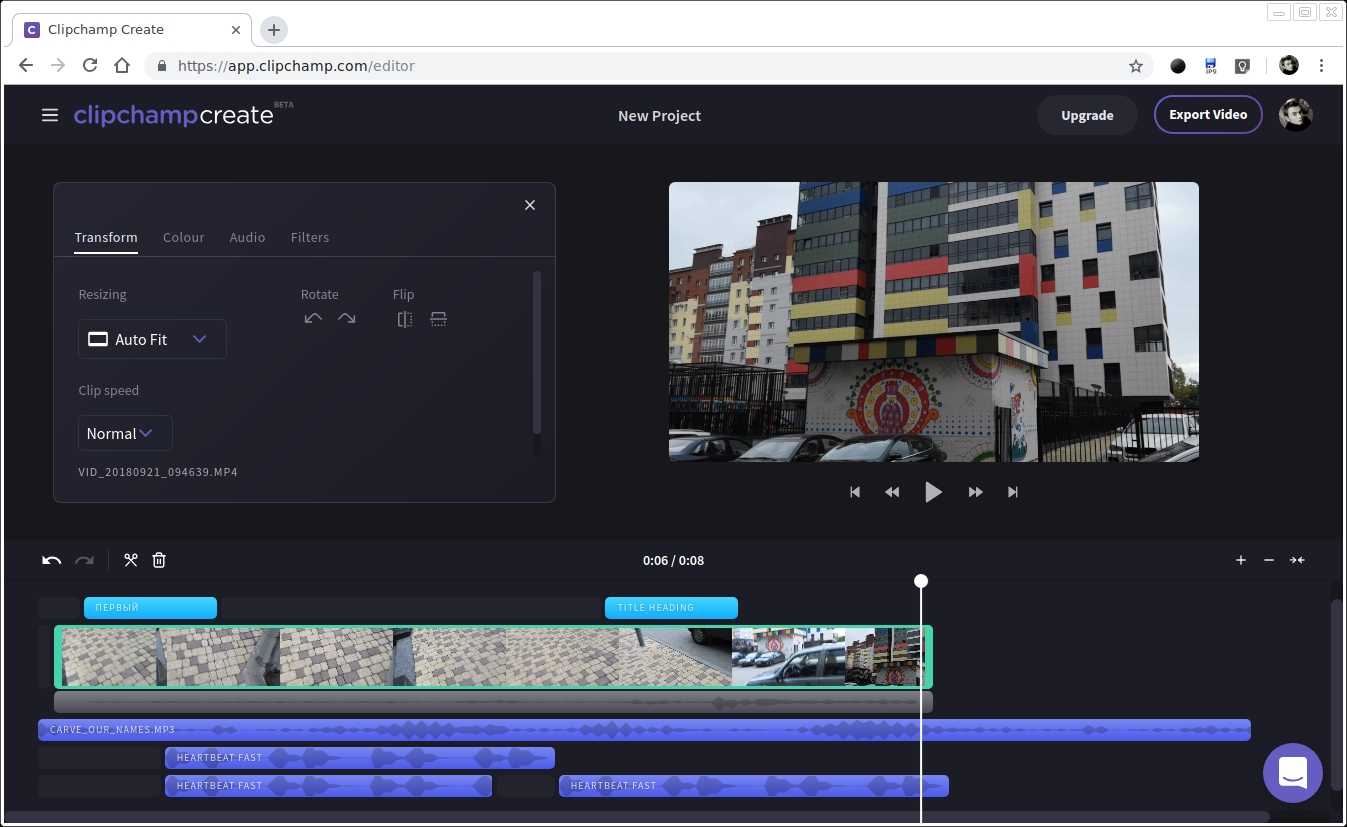The height and width of the screenshot is (827, 1347).
Task: Play the video preview
Action: 933,492
